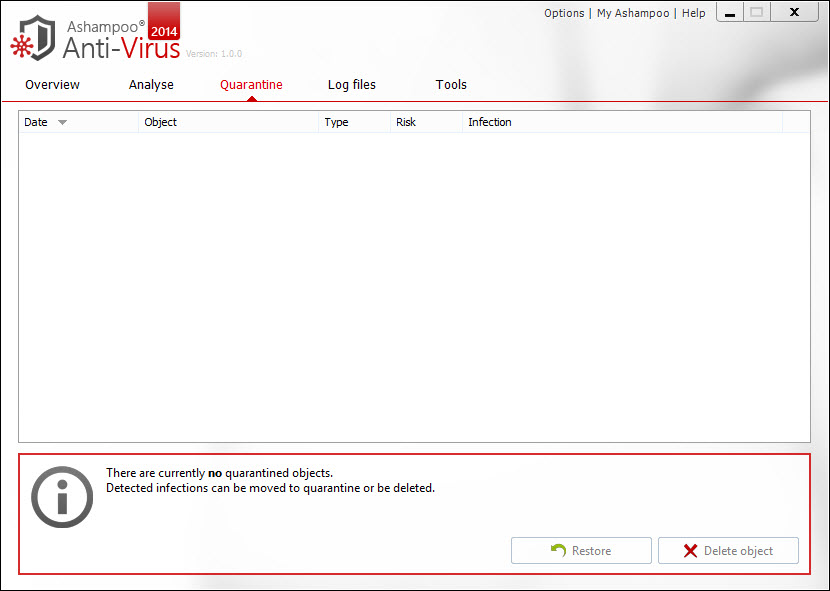Go to the Tools tab
Image resolution: width=830 pixels, height=591 pixels.
(451, 85)
